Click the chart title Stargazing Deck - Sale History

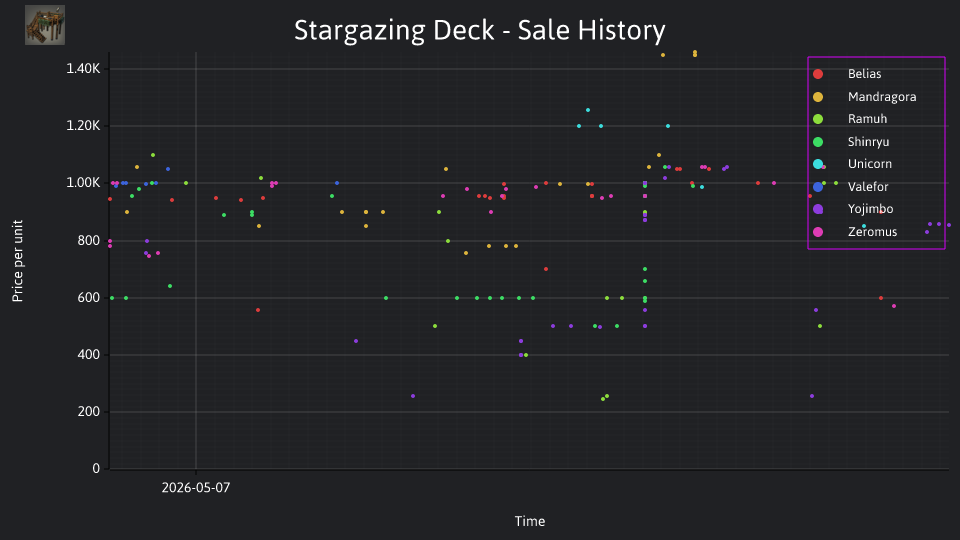click(479, 30)
